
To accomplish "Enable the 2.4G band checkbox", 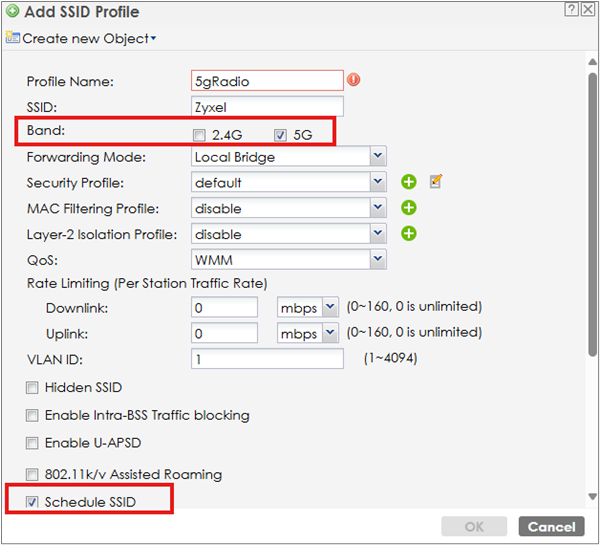I will (x=199, y=135).
